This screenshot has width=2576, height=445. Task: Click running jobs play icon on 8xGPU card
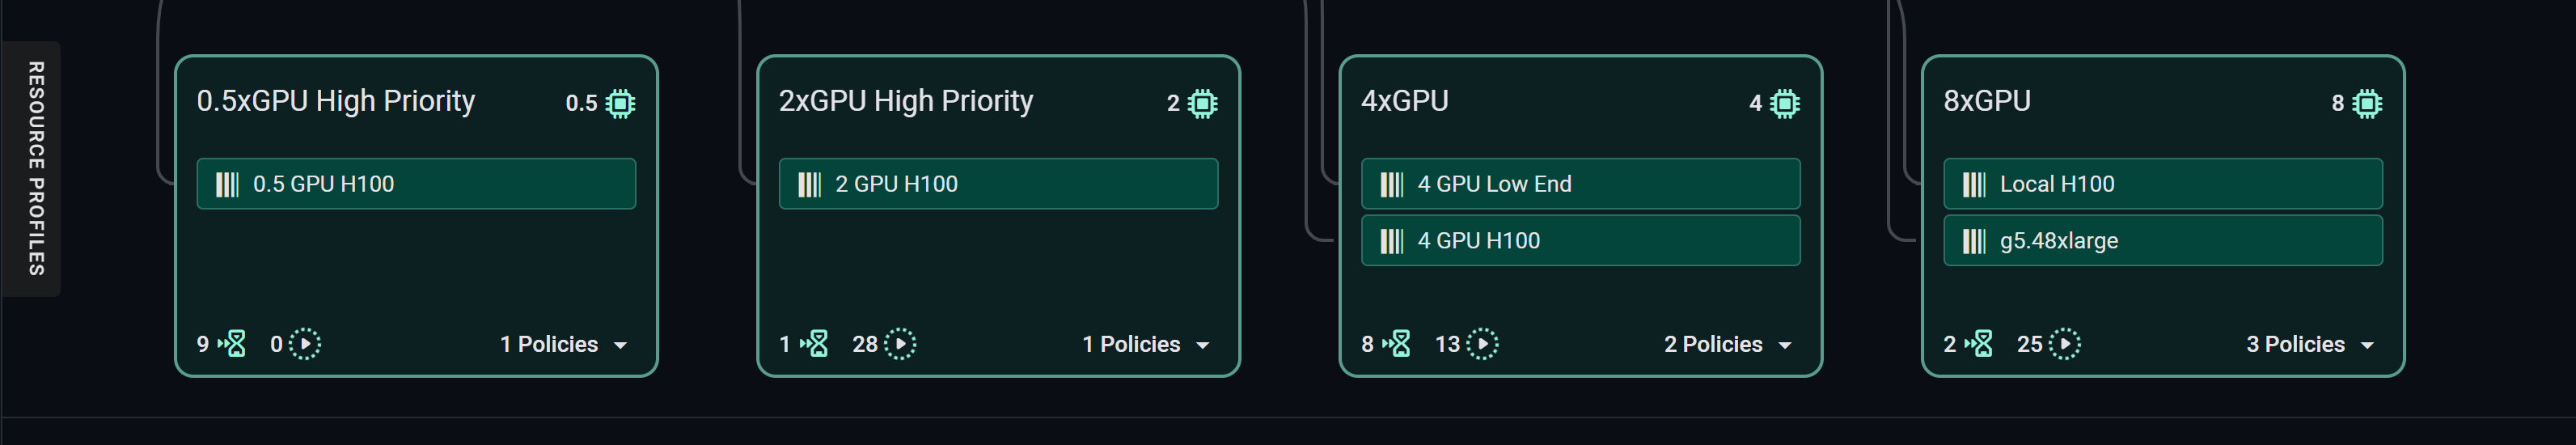2064,344
